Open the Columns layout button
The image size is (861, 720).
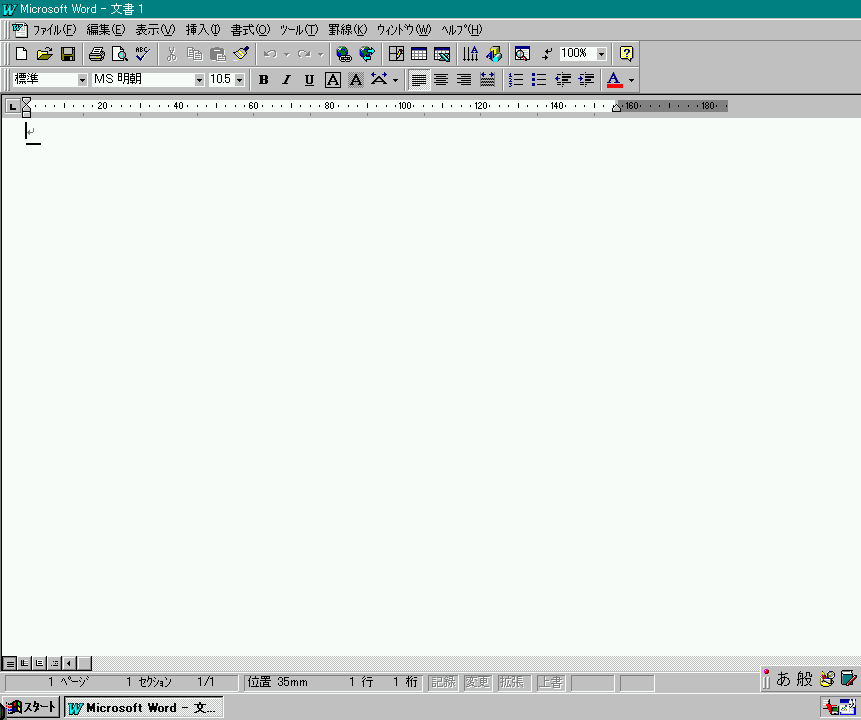471,54
